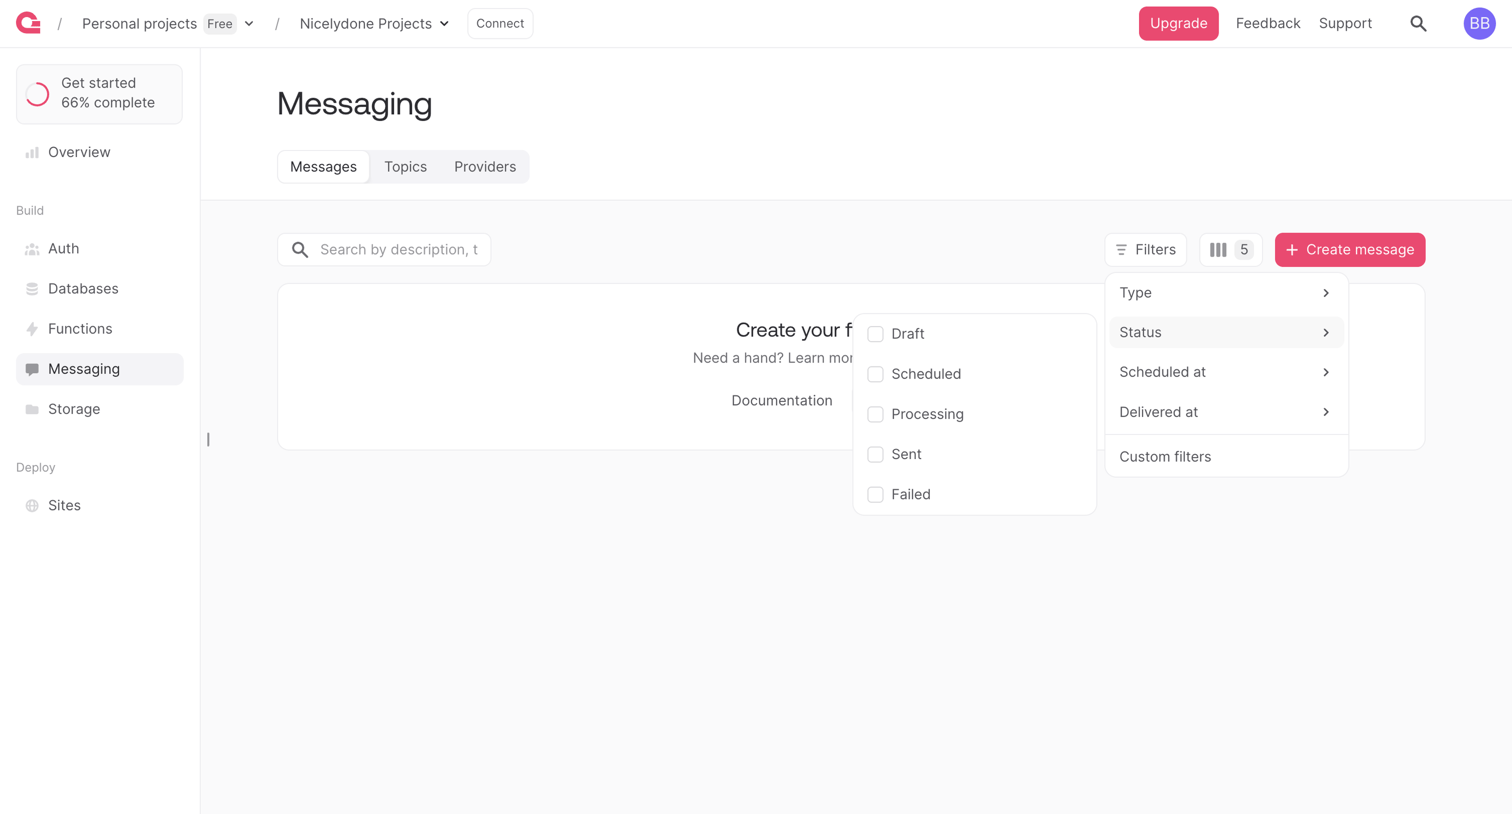The width and height of the screenshot is (1512, 814).
Task: Click the Overview chart icon
Action: (32, 152)
